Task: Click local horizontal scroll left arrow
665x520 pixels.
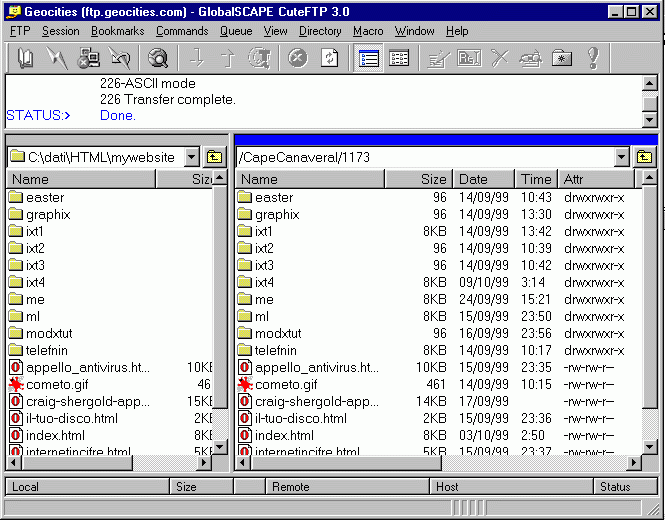Action: pyautogui.click(x=14, y=462)
